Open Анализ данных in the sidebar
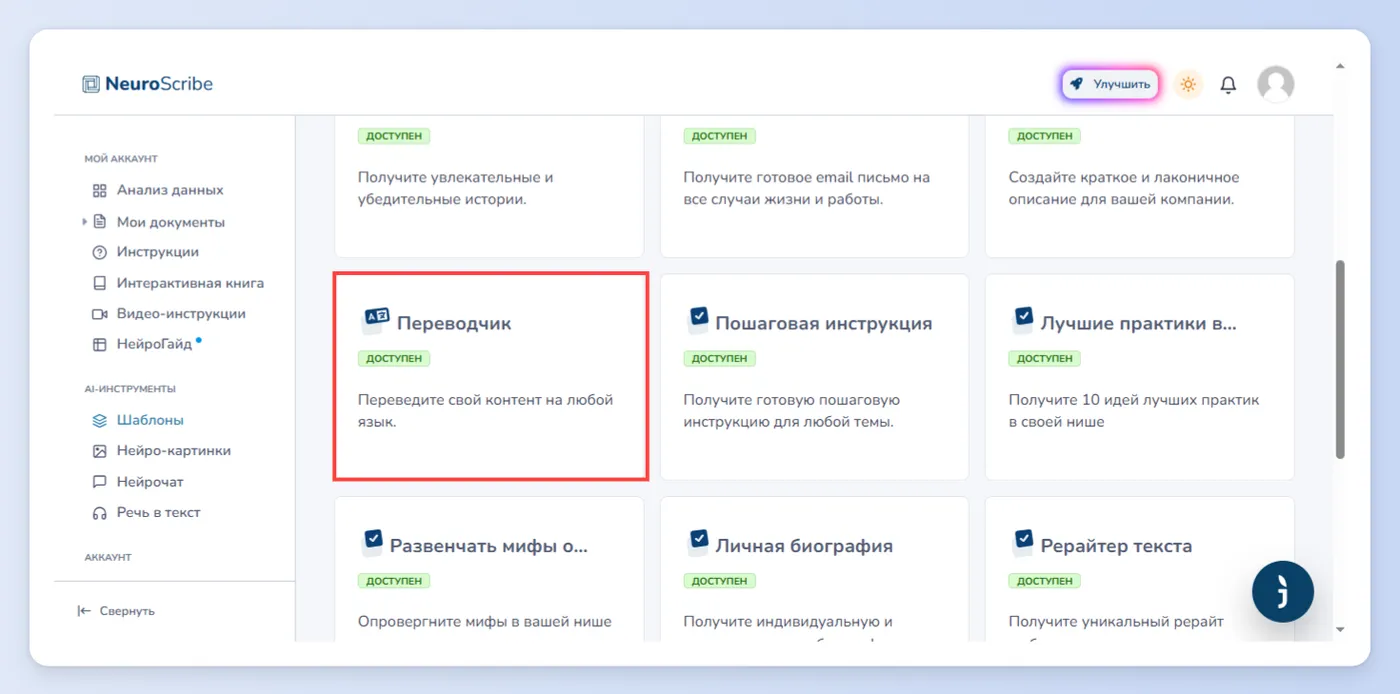 (x=170, y=190)
